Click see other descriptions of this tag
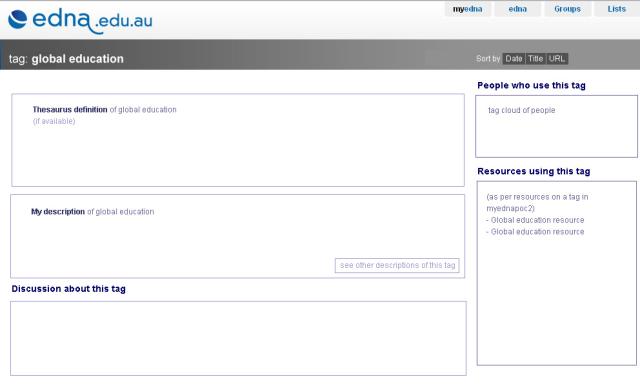This screenshot has width=640, height=390. pos(397,265)
